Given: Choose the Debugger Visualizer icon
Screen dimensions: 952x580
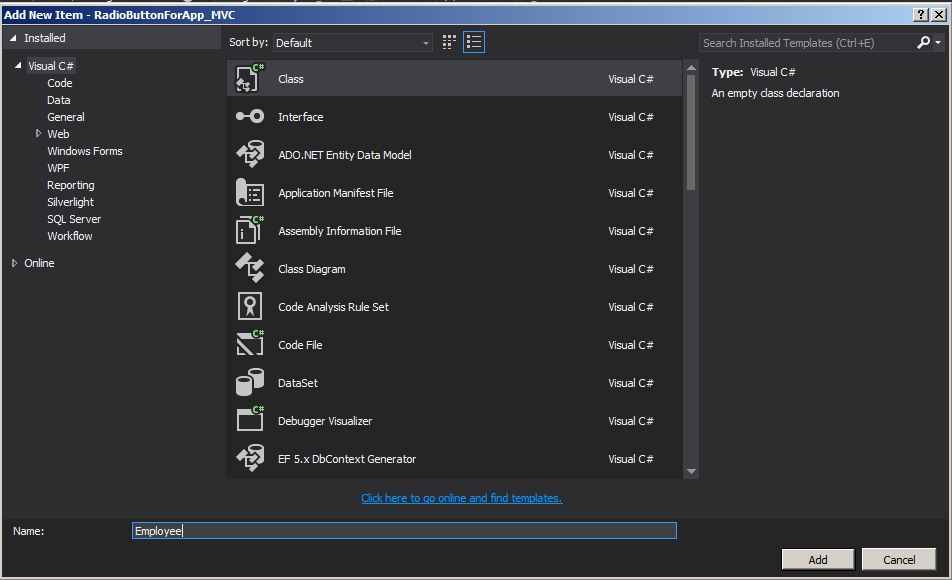Looking at the screenshot, I should tap(249, 421).
